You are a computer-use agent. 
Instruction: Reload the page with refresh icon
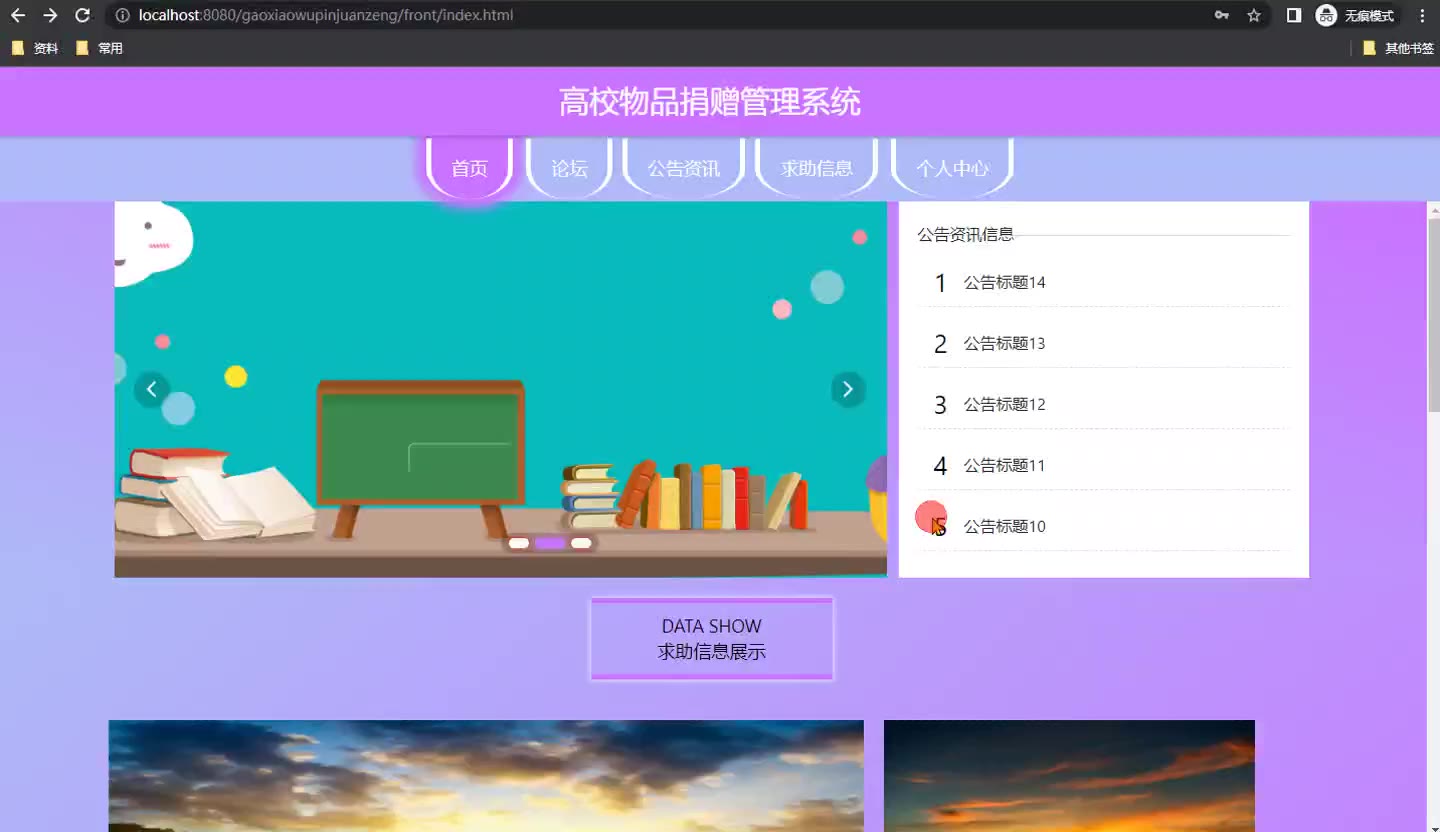83,15
